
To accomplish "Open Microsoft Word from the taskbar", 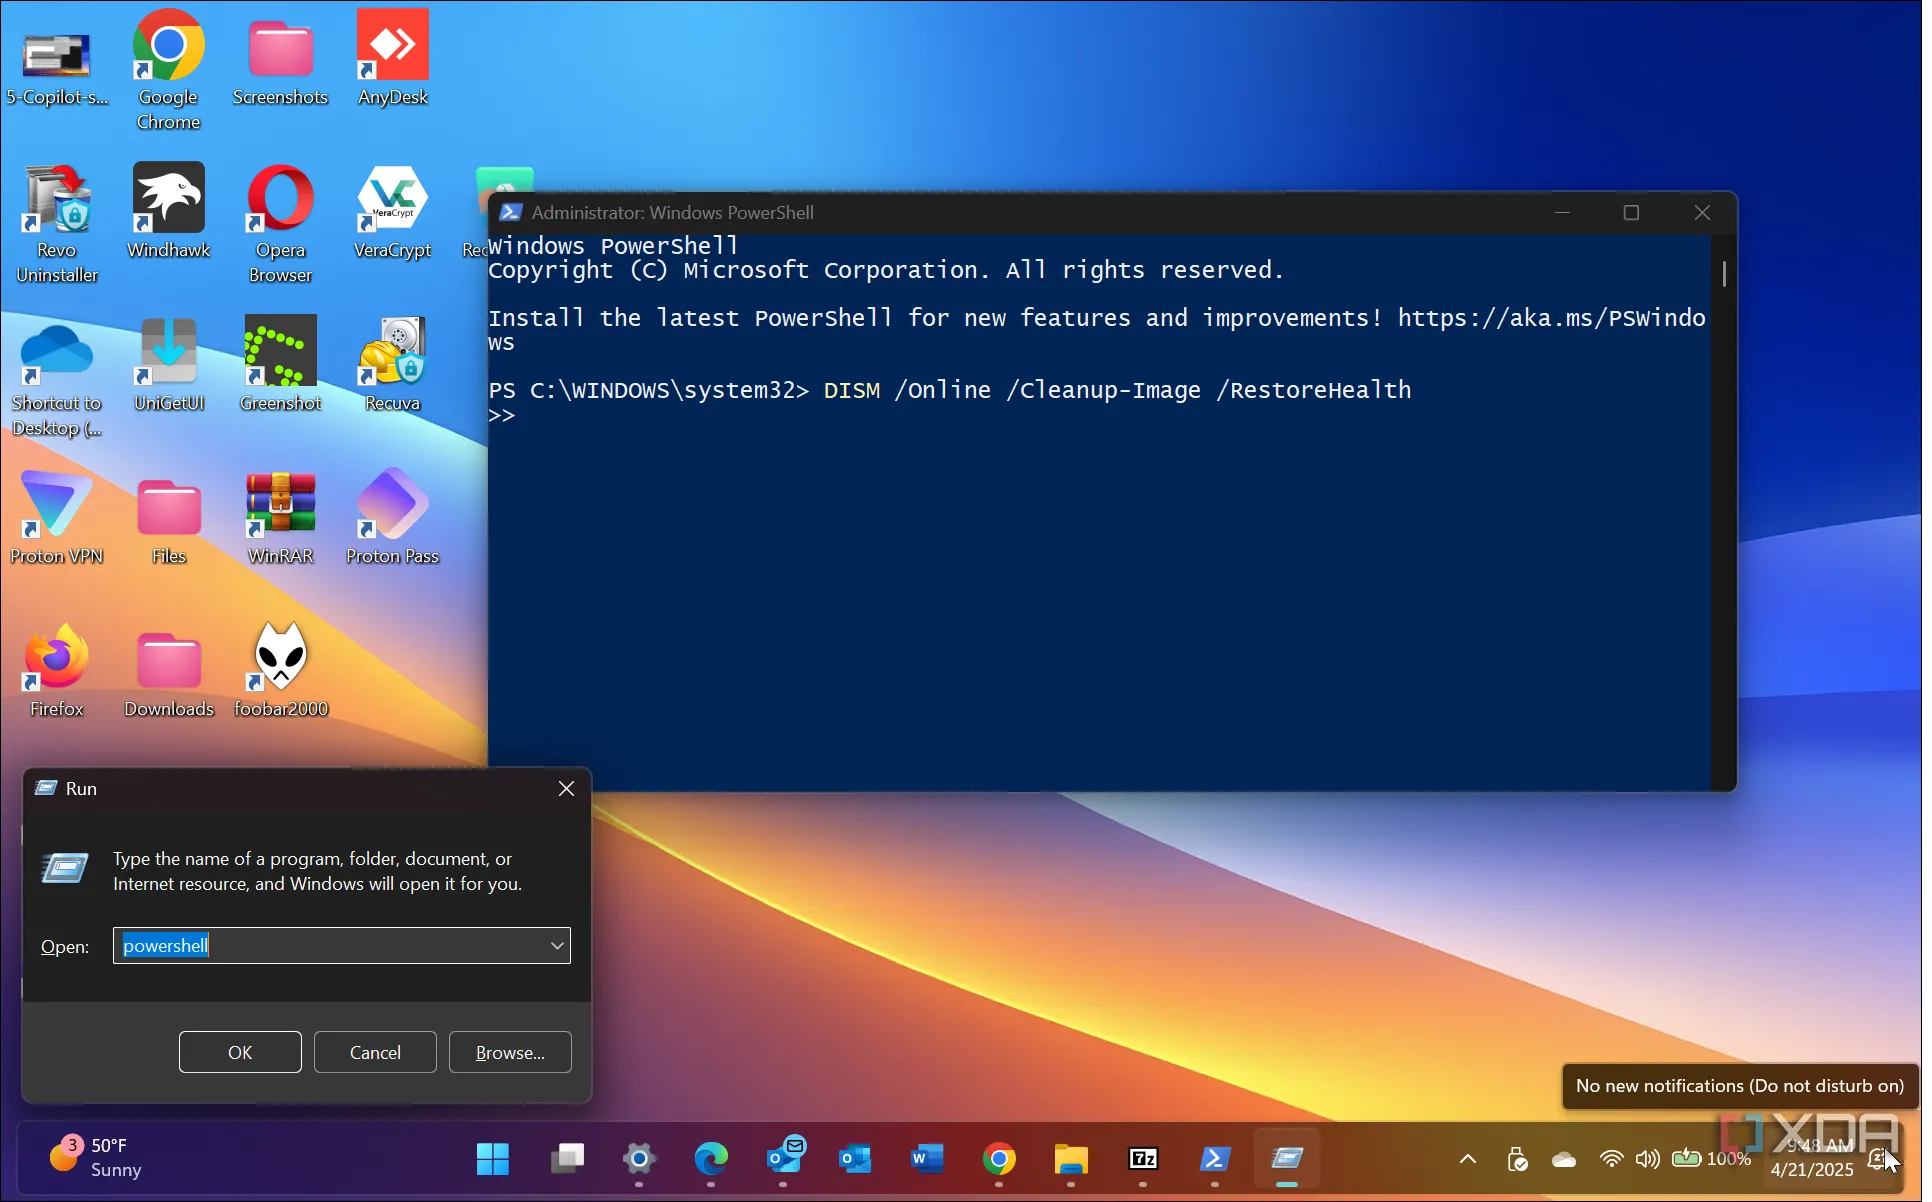I will click(927, 1159).
